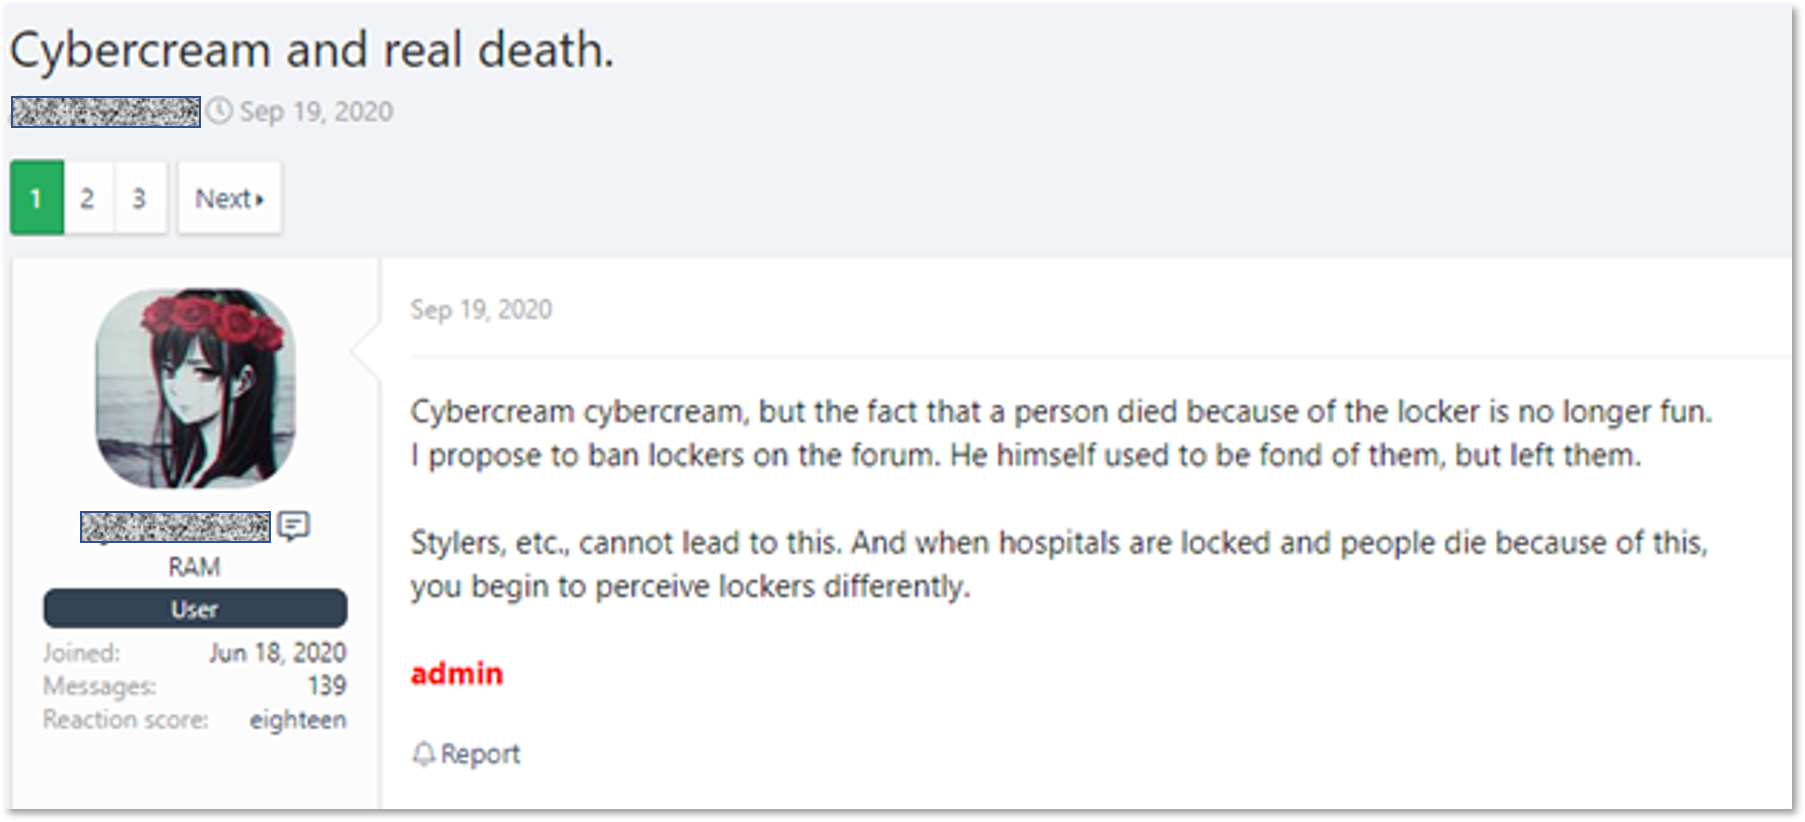Click the bell icon next to Report
The image size is (1805, 822).
click(423, 754)
